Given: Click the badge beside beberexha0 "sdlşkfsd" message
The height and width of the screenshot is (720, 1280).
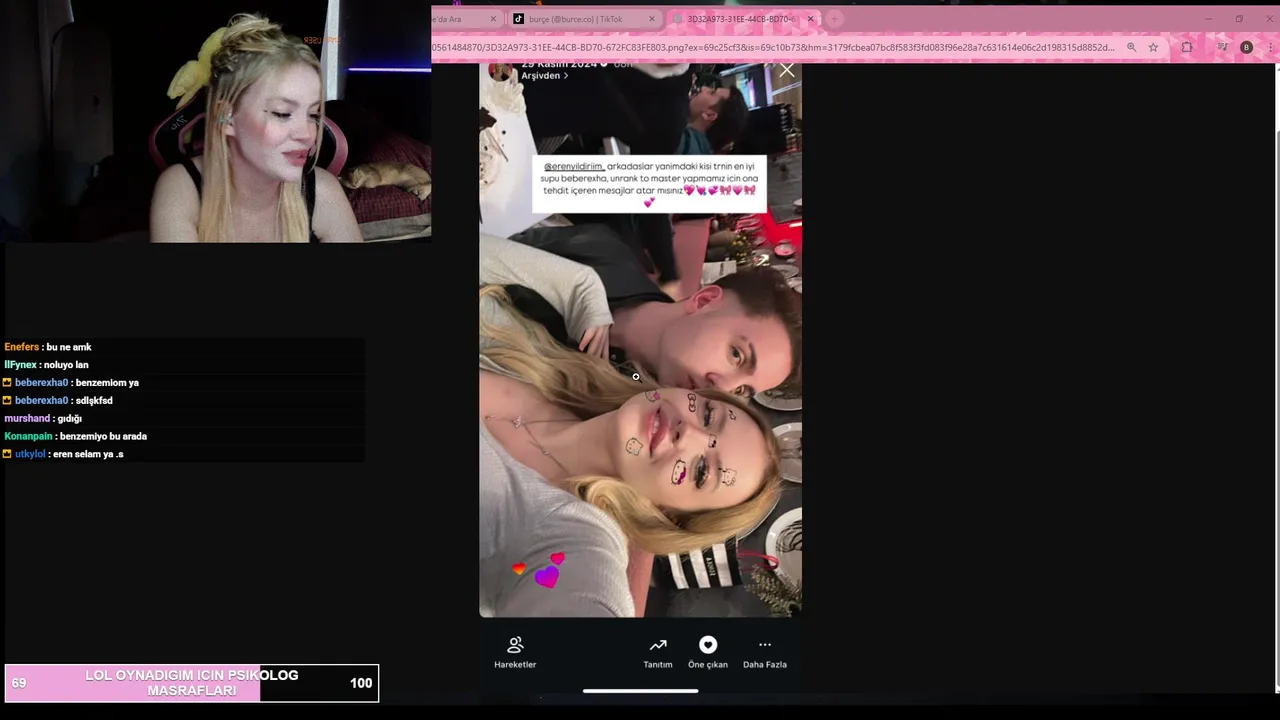Looking at the screenshot, I should click(7, 401).
